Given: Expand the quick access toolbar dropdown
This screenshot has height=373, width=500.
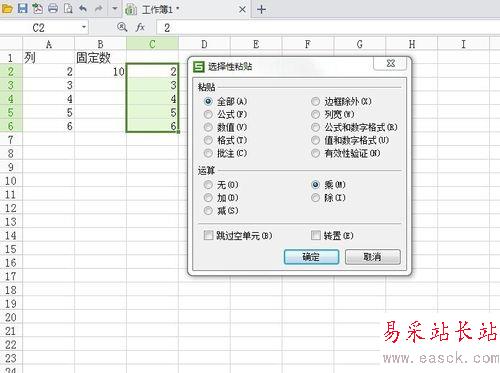Looking at the screenshot, I should click(x=115, y=8).
